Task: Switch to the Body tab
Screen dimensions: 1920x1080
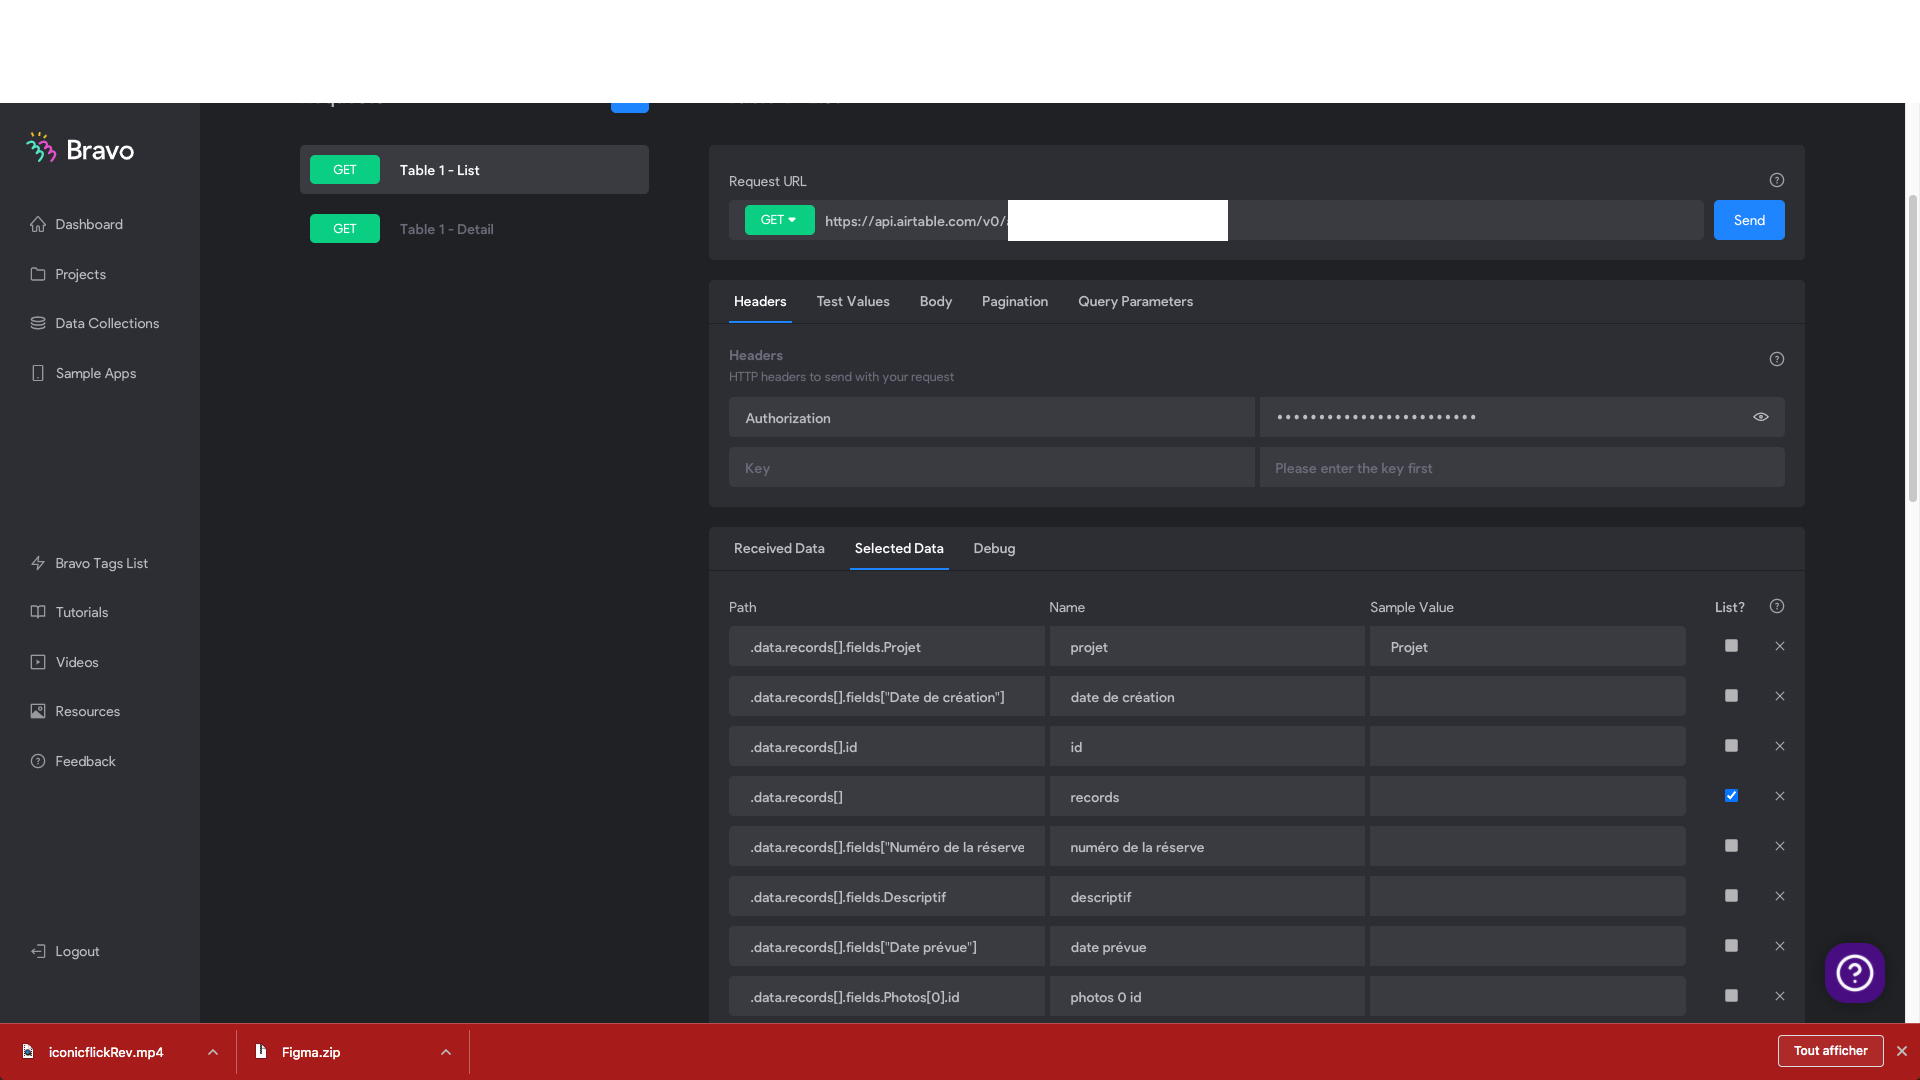Action: (935, 301)
